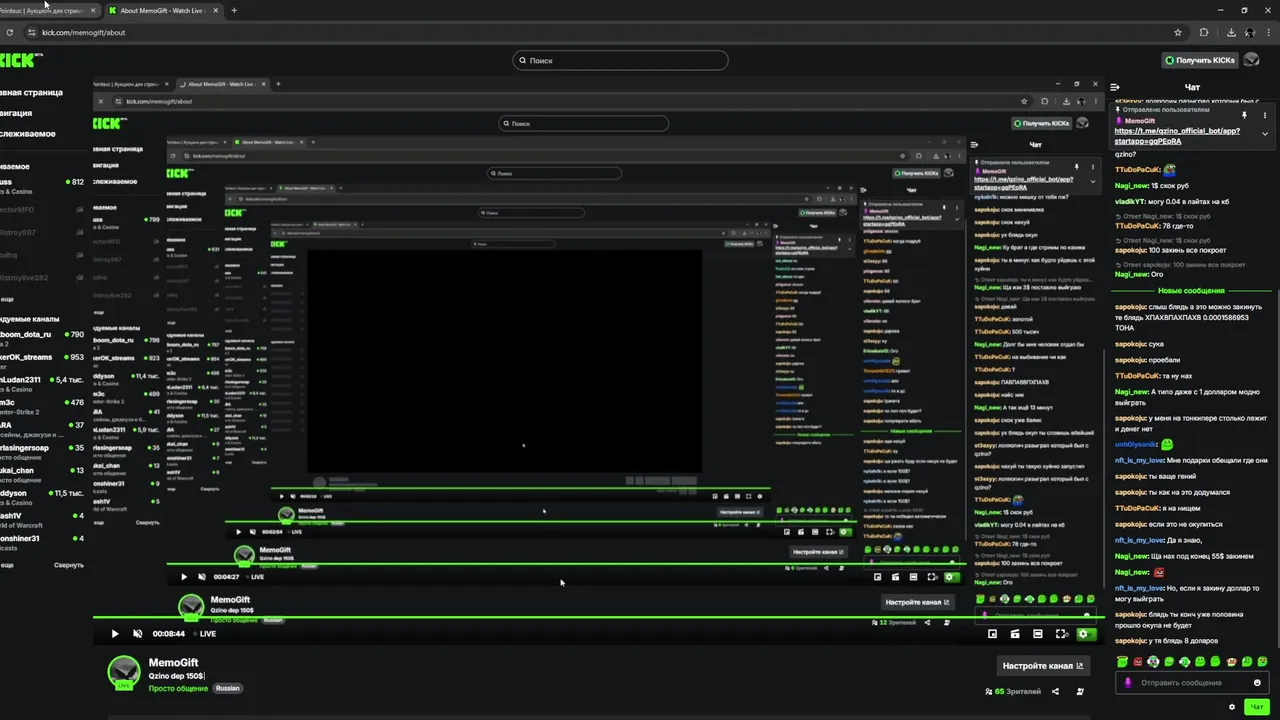Click the purple icon in the message box

[x=1128, y=682]
